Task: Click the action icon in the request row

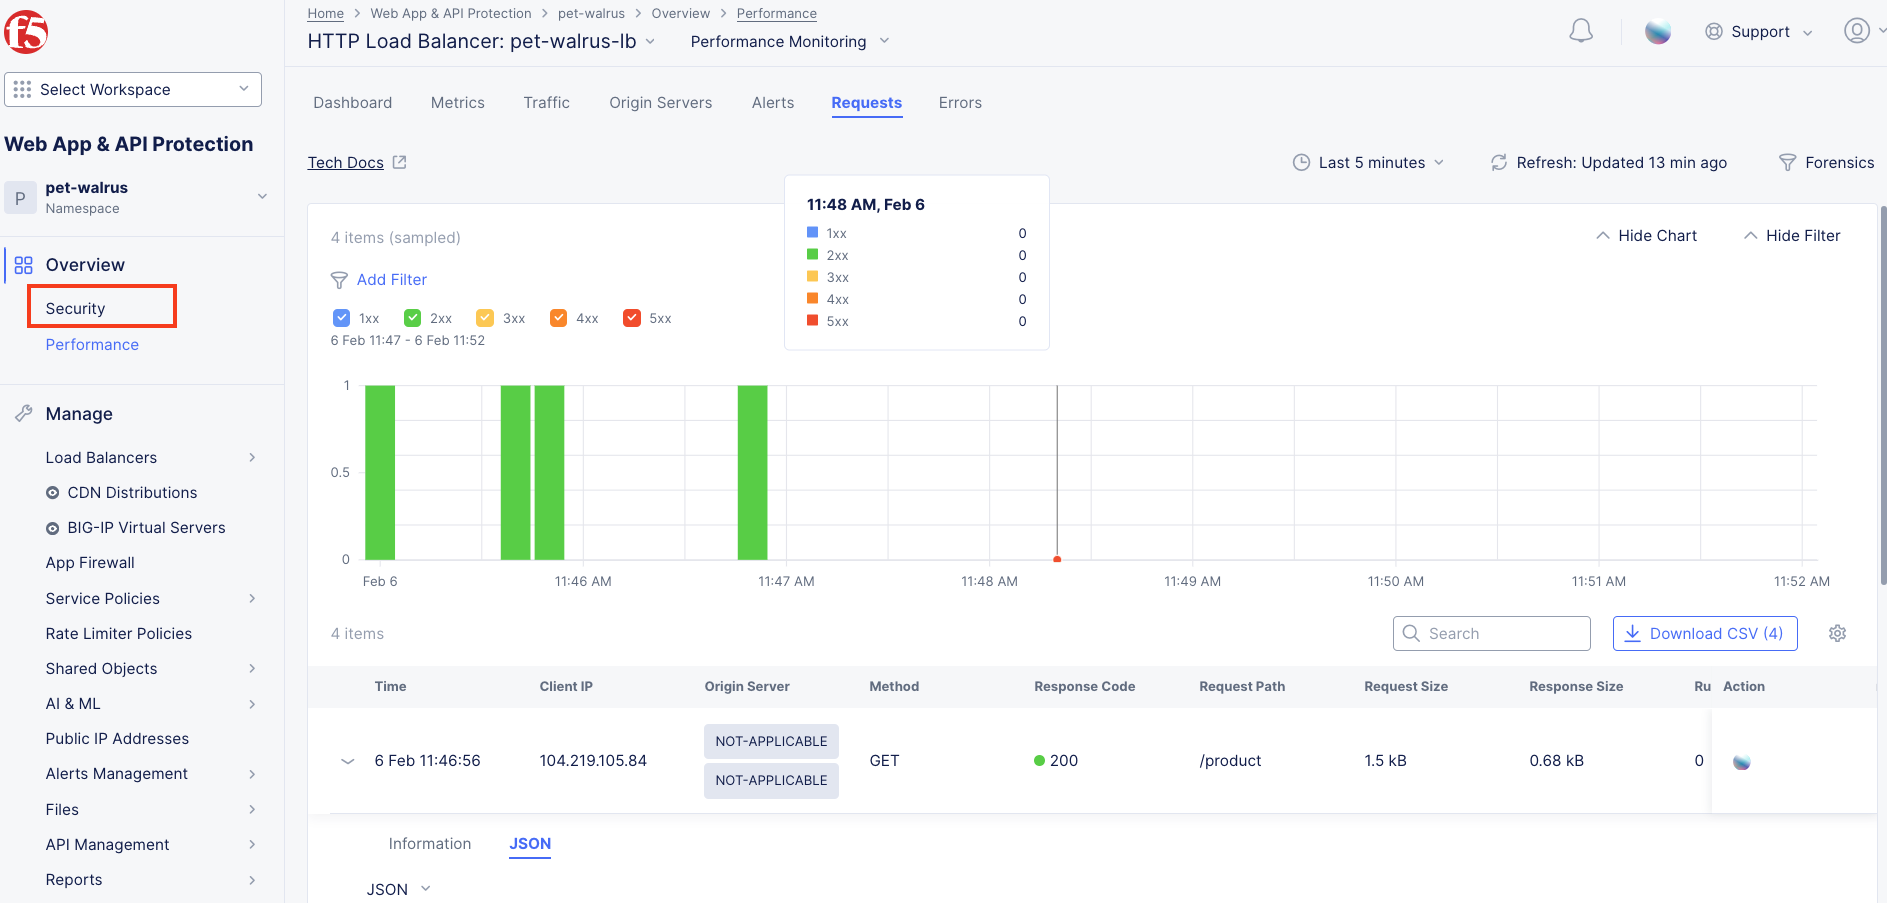Action: (1742, 761)
